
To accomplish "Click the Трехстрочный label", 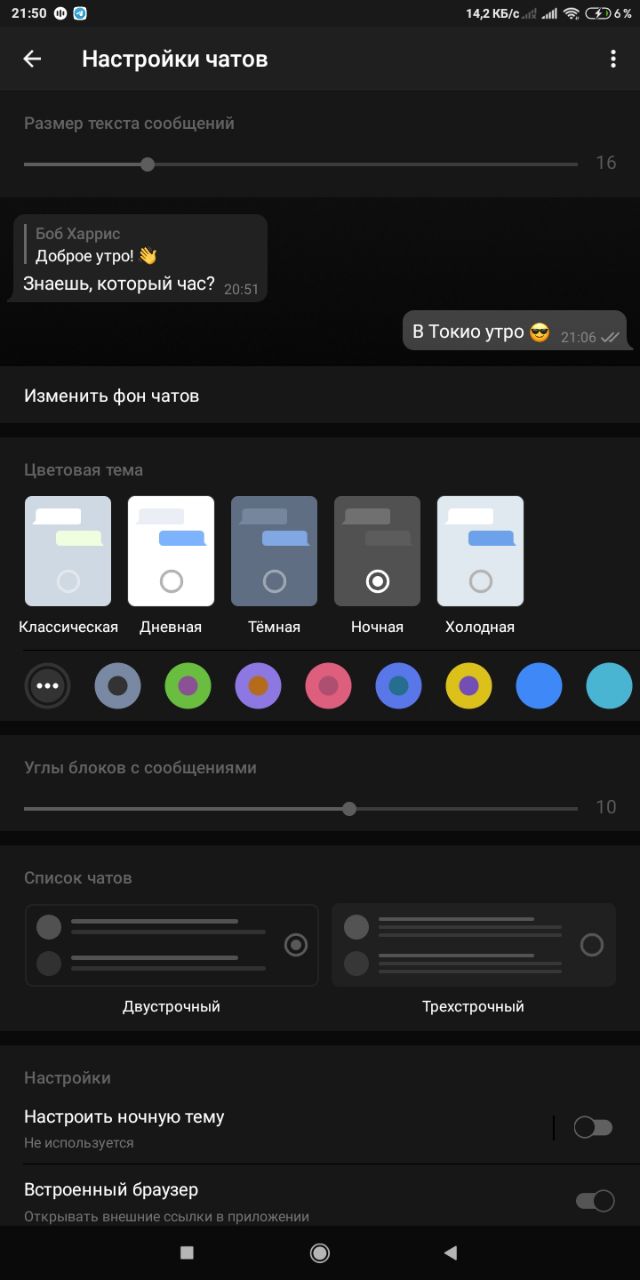I will coord(473,1007).
